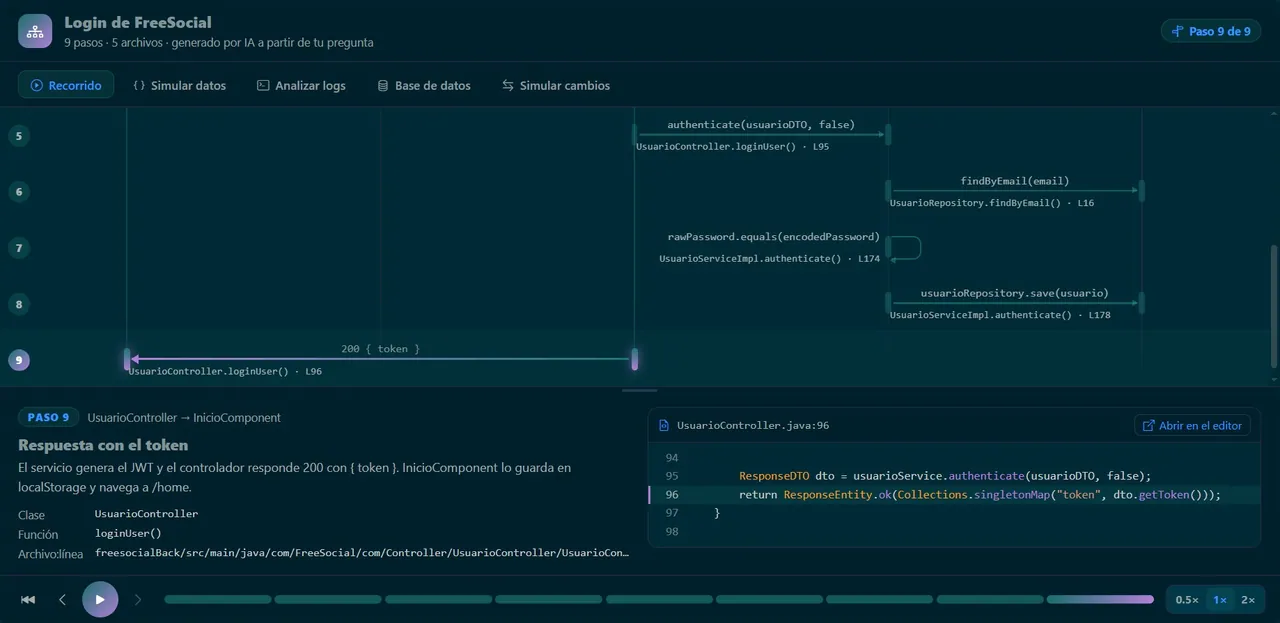Viewport: 1280px width, 623px height.
Task: Set playback speed to 1×
Action: pyautogui.click(x=1220, y=599)
